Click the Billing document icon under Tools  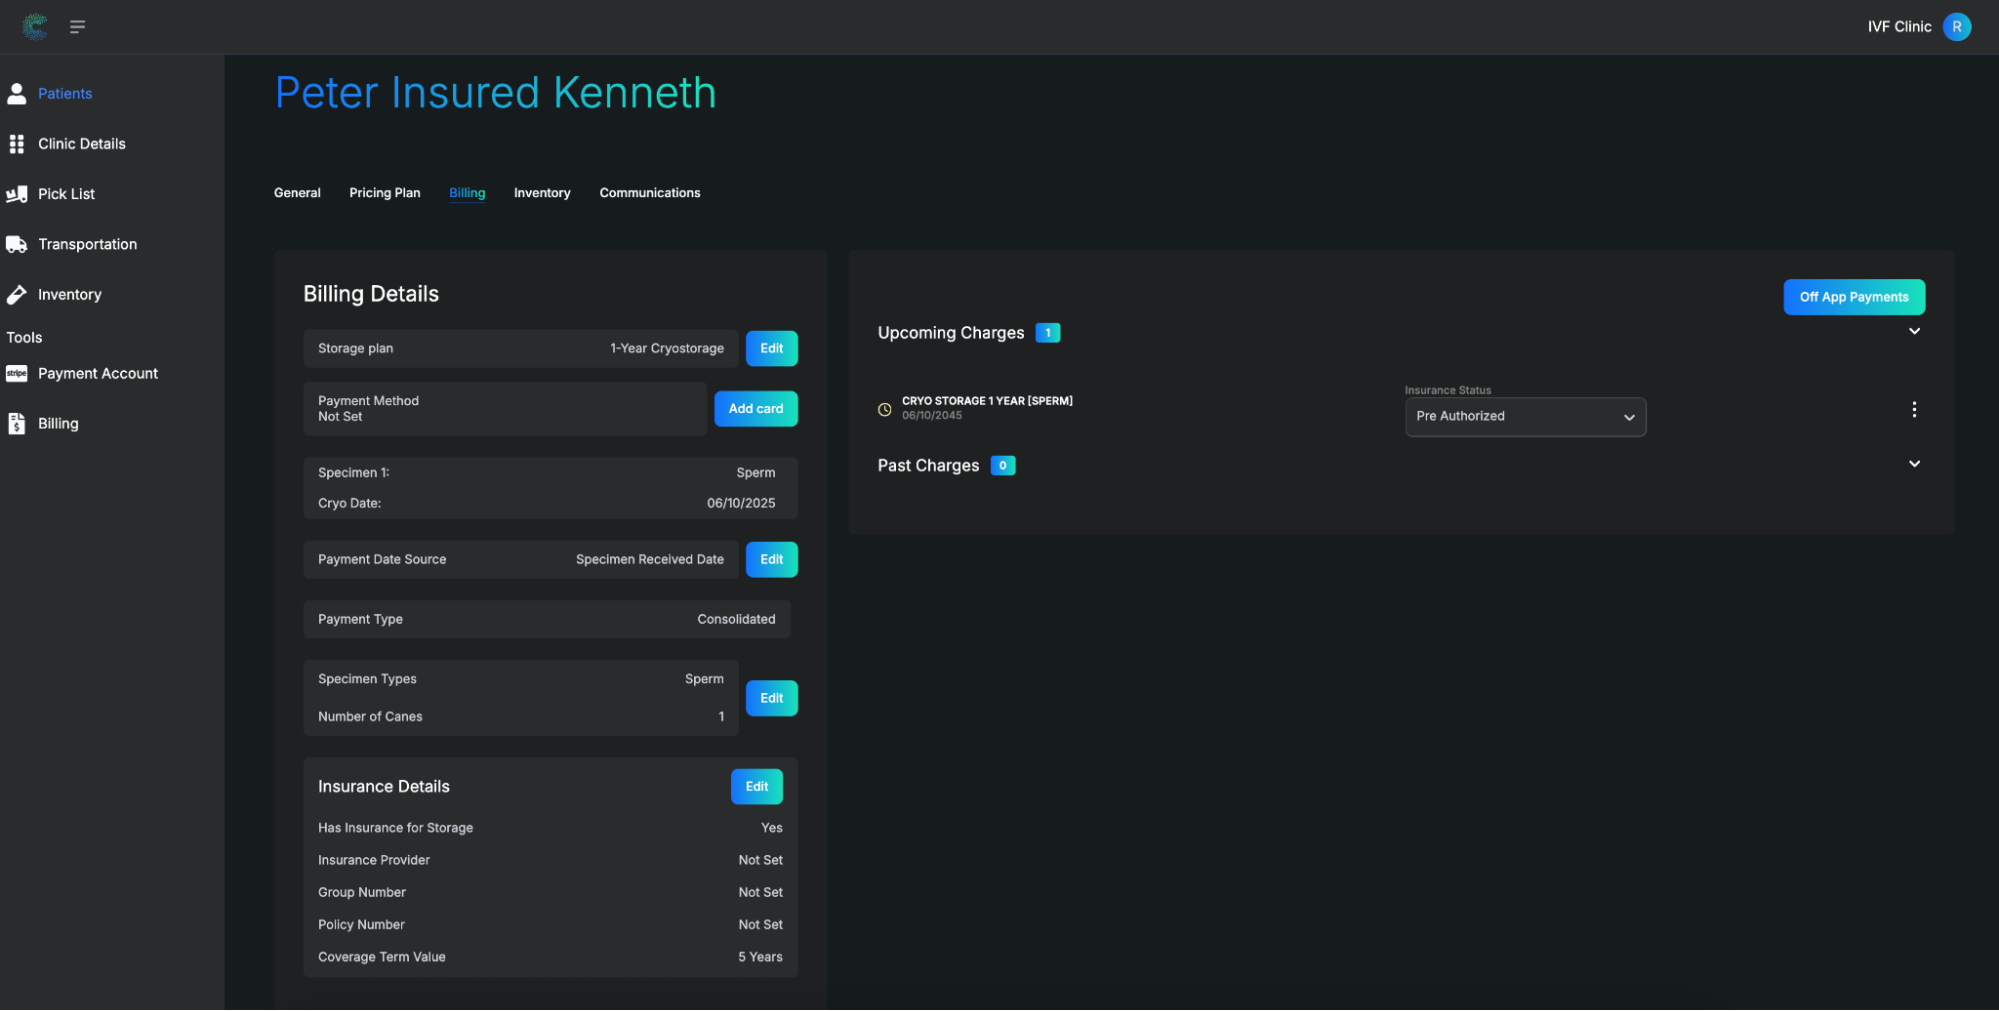click(x=17, y=423)
